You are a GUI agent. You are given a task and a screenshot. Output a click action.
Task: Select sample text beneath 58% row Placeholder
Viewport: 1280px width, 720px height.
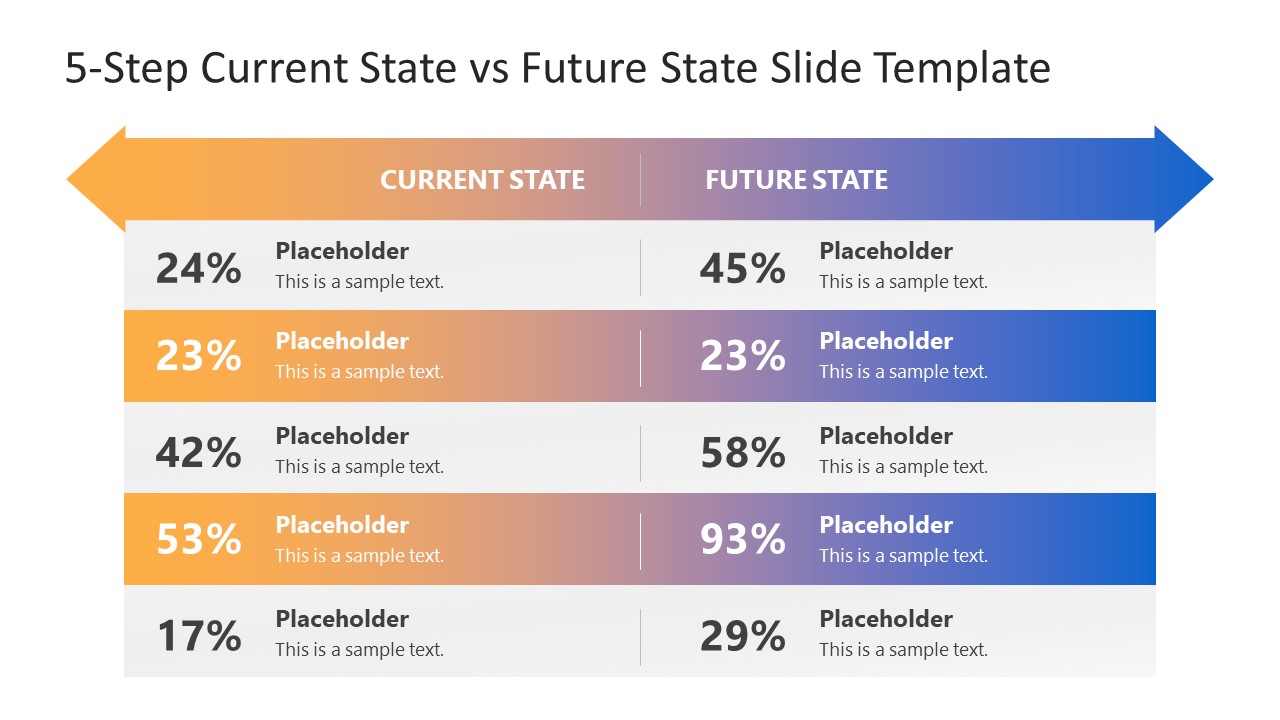tap(903, 467)
